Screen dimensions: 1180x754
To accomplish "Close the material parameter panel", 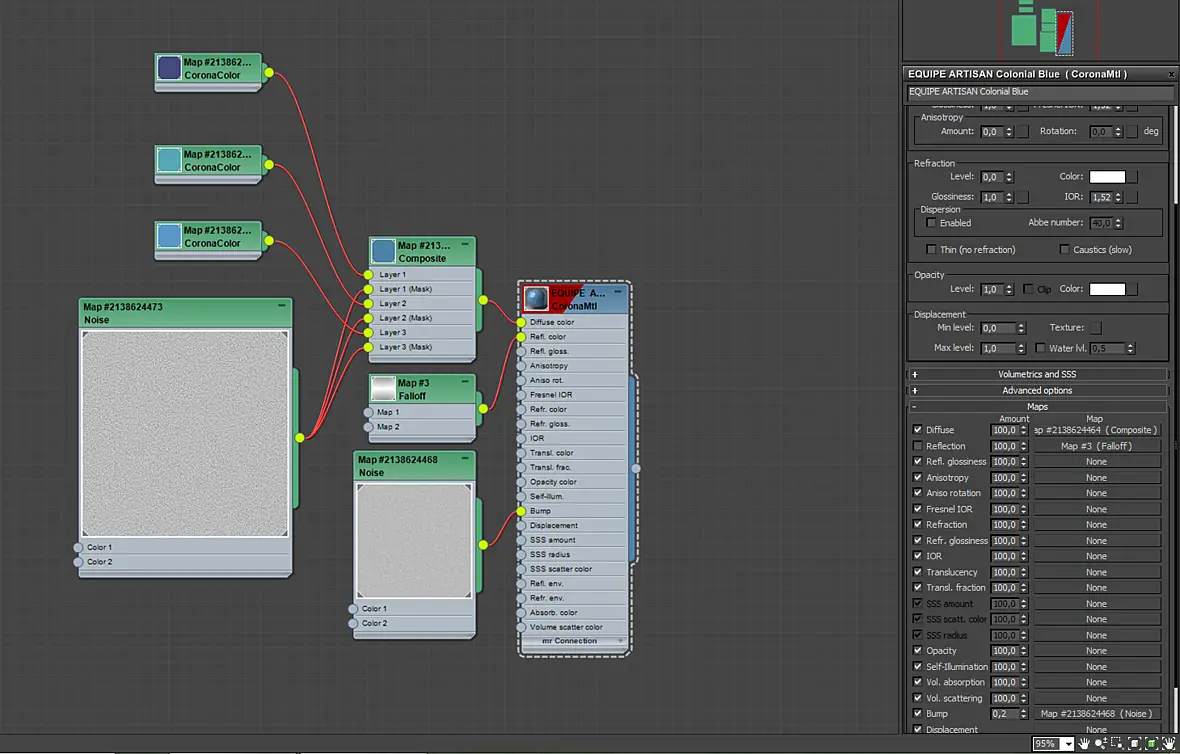I will pyautogui.click(x=1171, y=74).
